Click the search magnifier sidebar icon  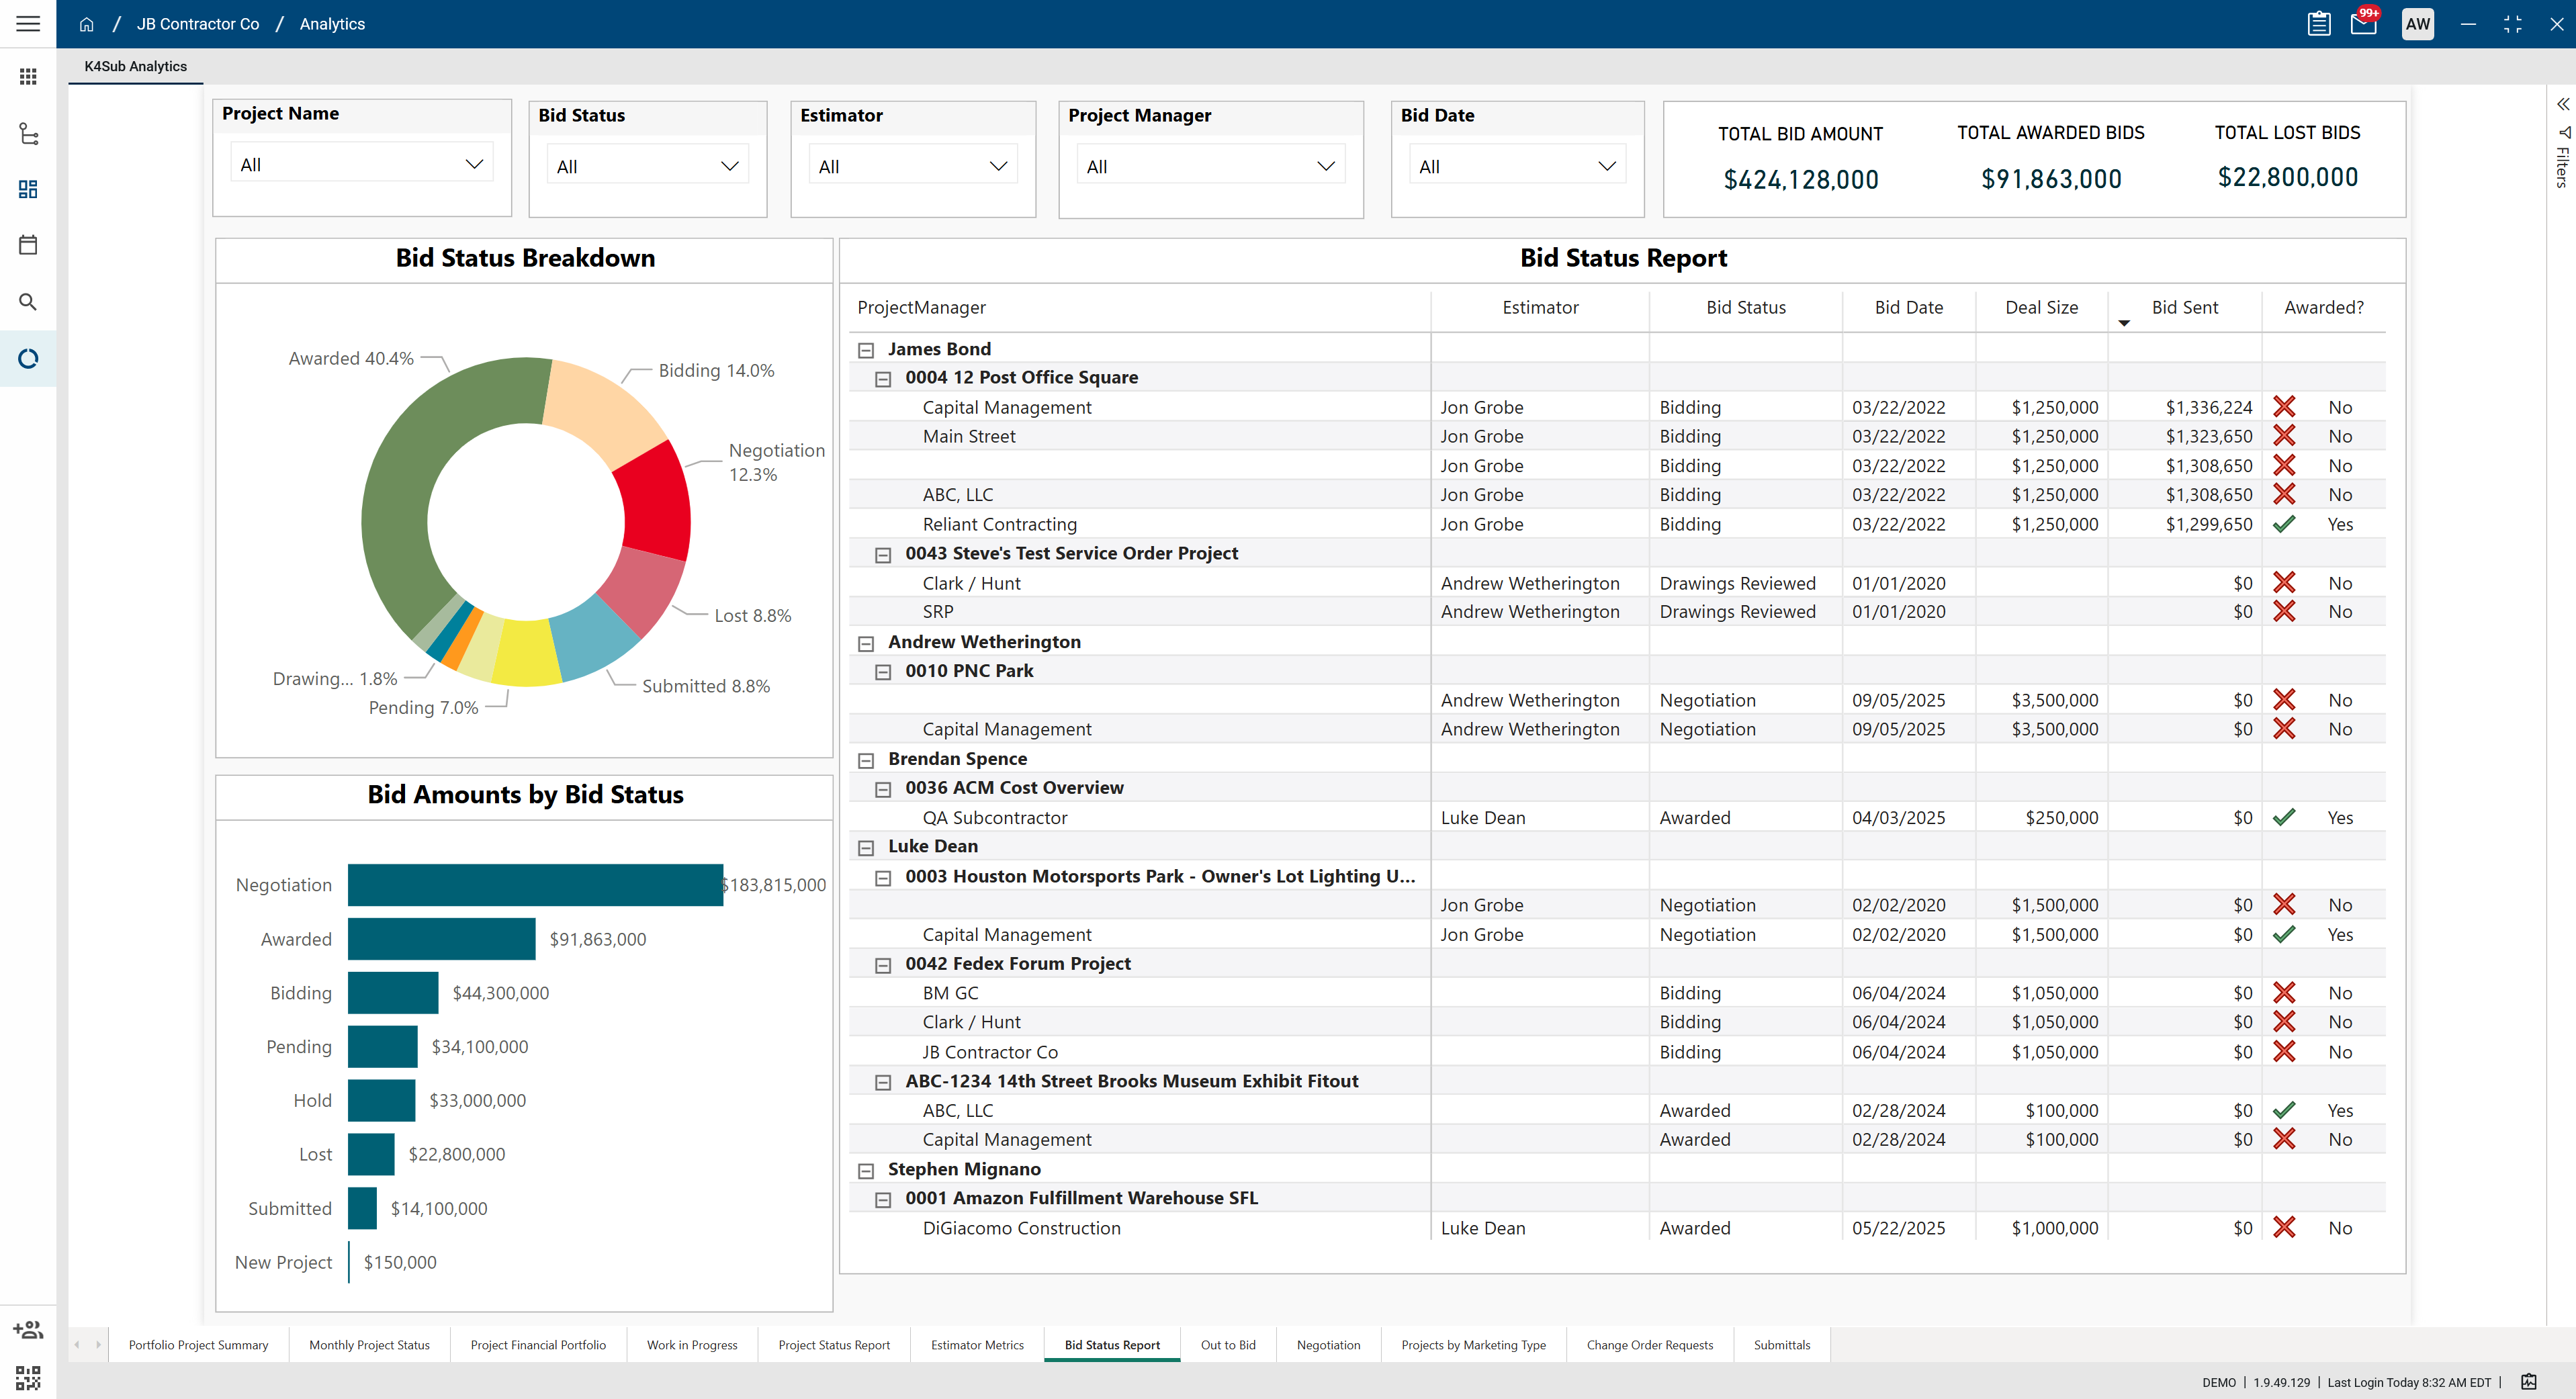click(x=28, y=302)
